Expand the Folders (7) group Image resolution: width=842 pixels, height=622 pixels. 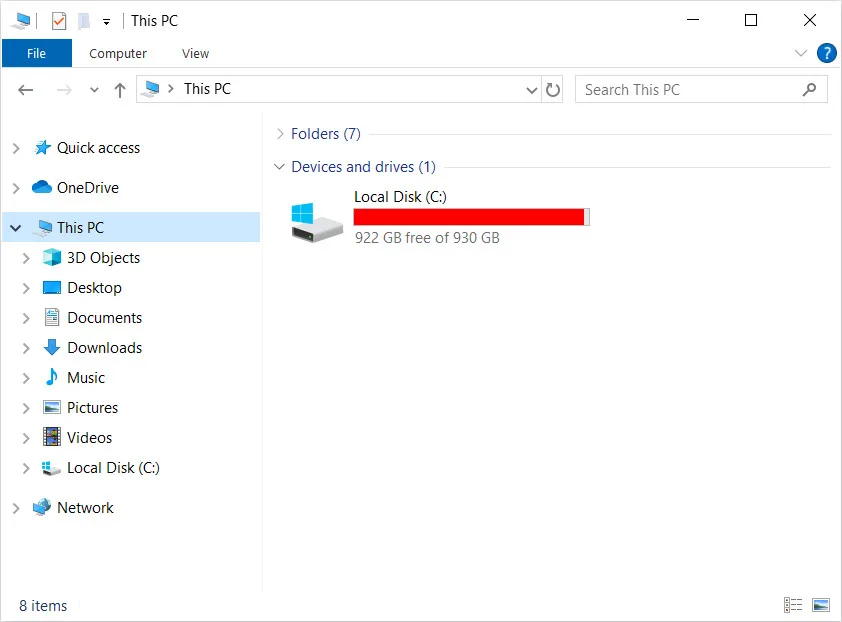[279, 134]
